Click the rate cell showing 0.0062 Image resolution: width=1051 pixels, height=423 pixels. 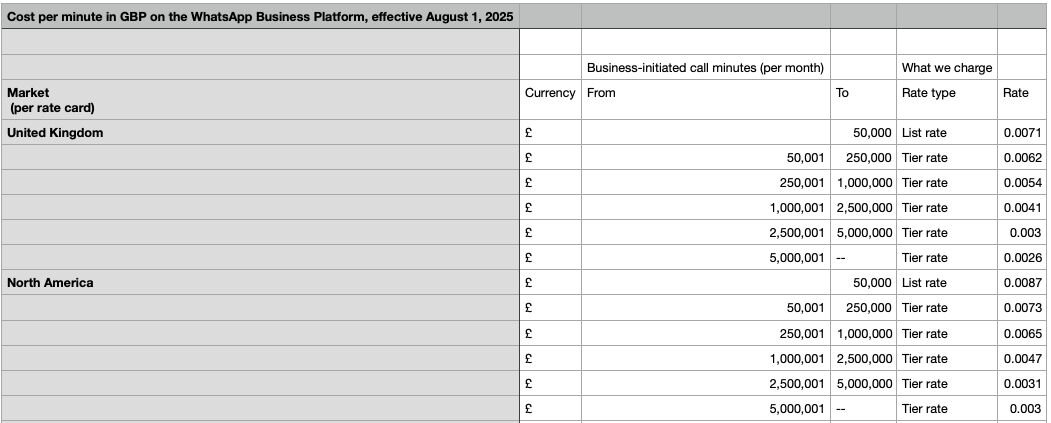(1022, 158)
